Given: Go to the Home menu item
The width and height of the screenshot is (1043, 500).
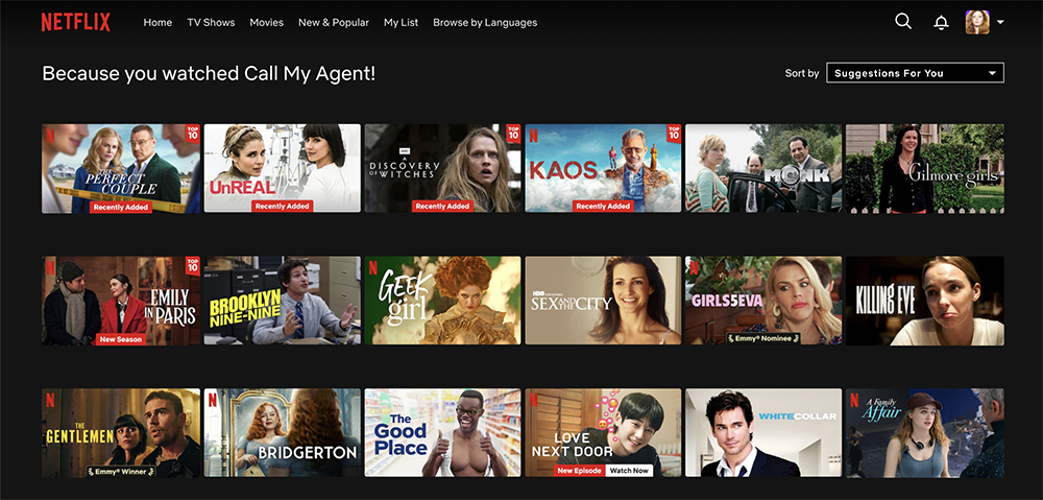Looking at the screenshot, I should click(x=158, y=22).
